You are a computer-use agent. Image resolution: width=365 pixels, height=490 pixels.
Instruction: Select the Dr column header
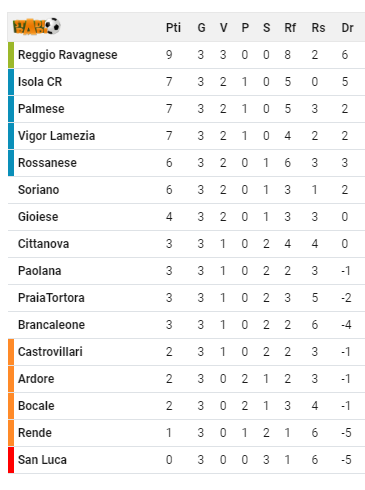coord(347,28)
